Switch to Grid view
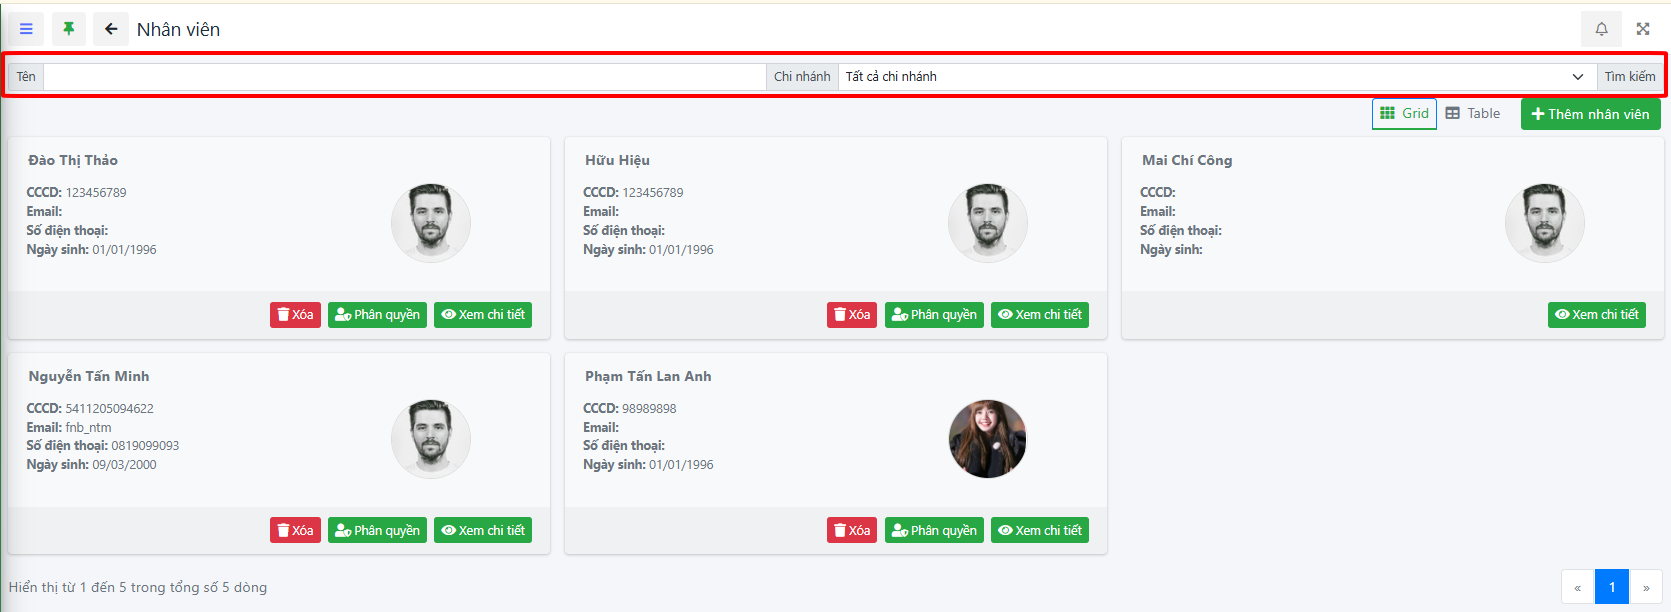1671x612 pixels. [1404, 114]
